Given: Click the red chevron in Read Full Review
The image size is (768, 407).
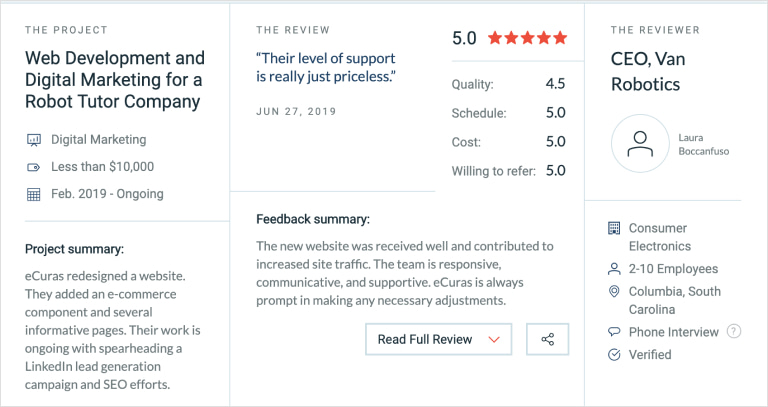Looking at the screenshot, I should point(494,339).
